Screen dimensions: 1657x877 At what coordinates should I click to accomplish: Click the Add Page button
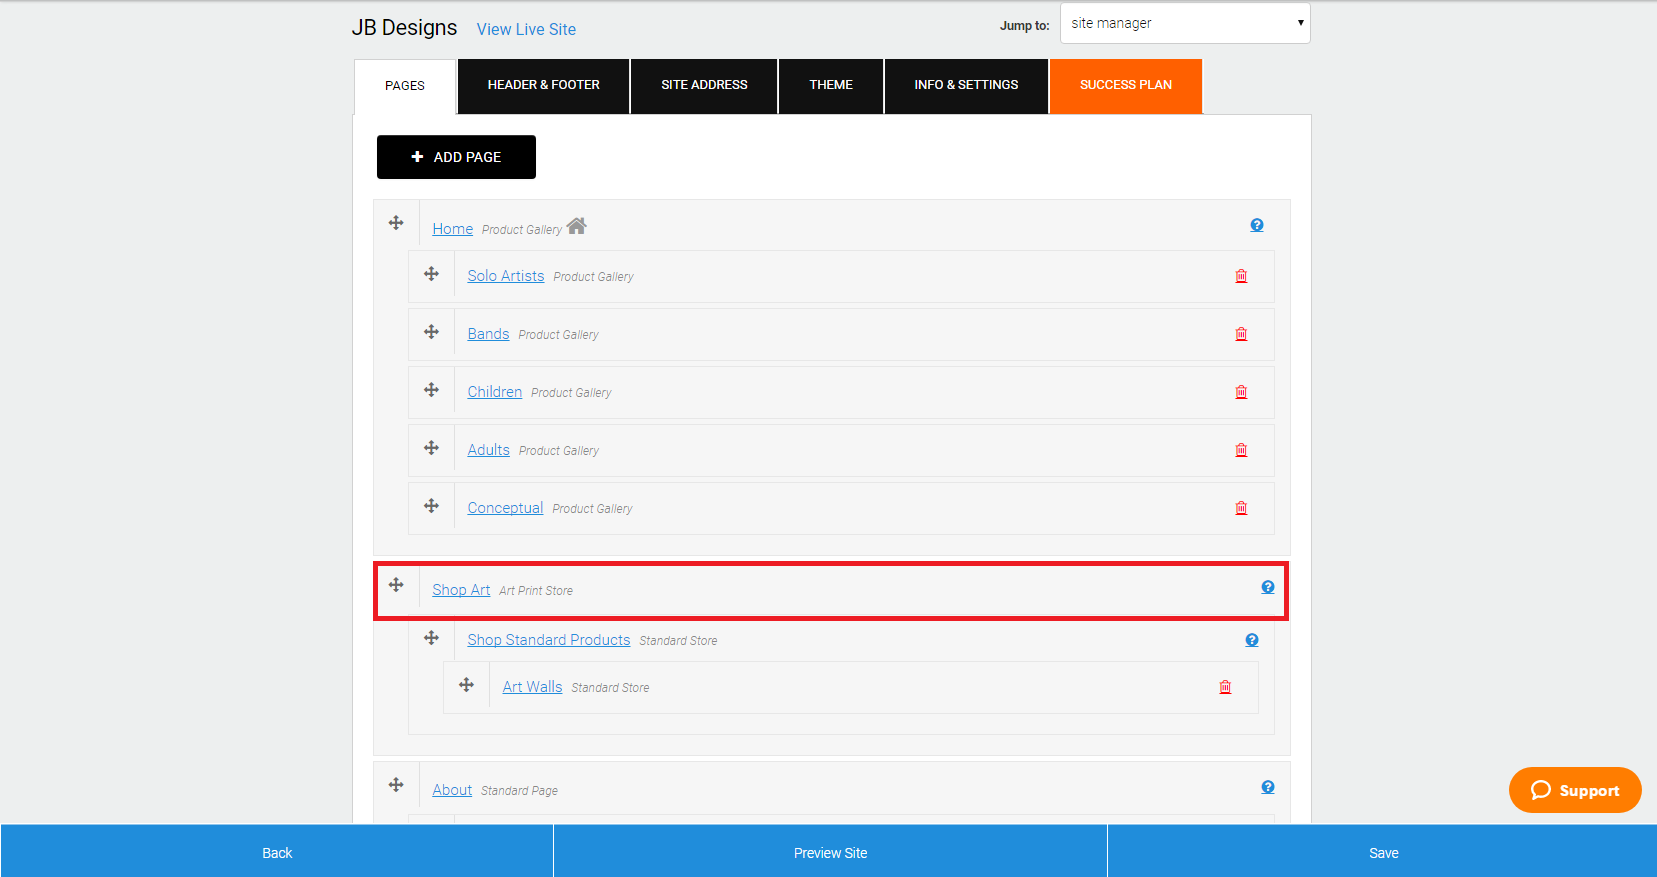pos(456,157)
